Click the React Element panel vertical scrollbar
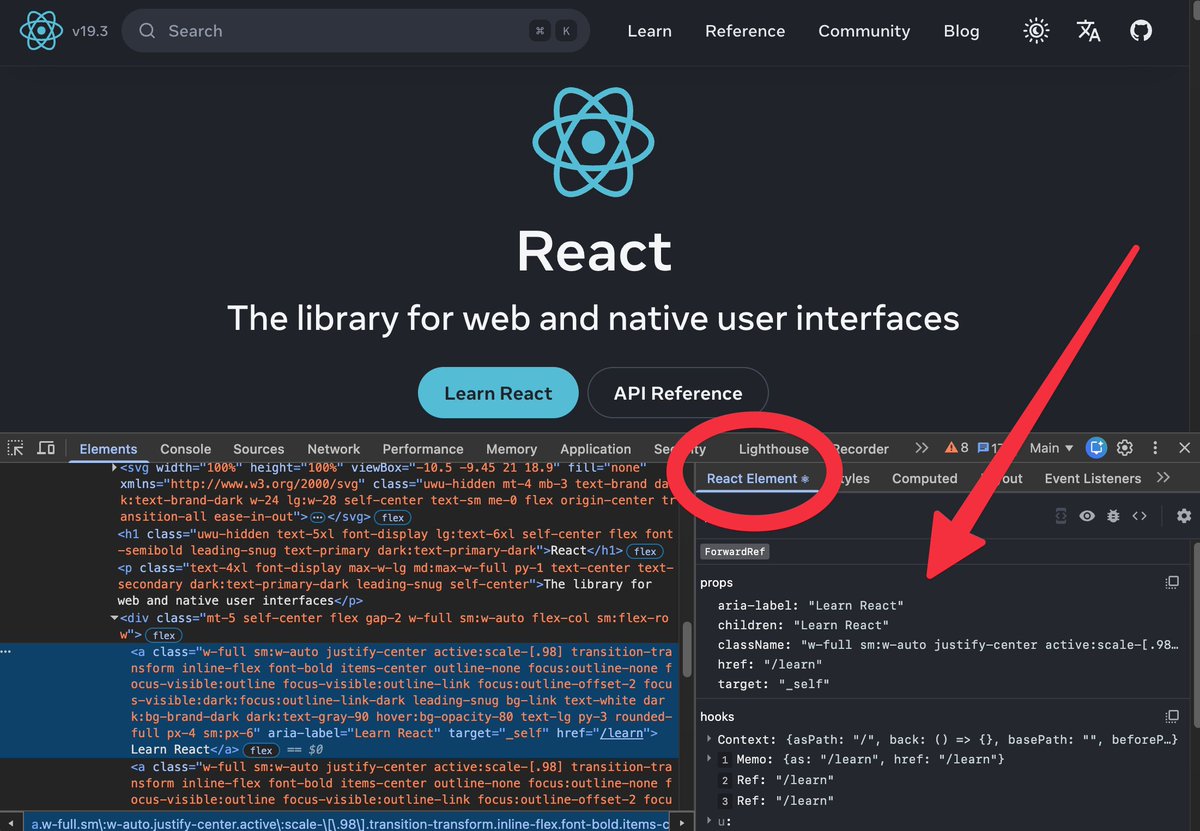 pyautogui.click(x=1195, y=633)
